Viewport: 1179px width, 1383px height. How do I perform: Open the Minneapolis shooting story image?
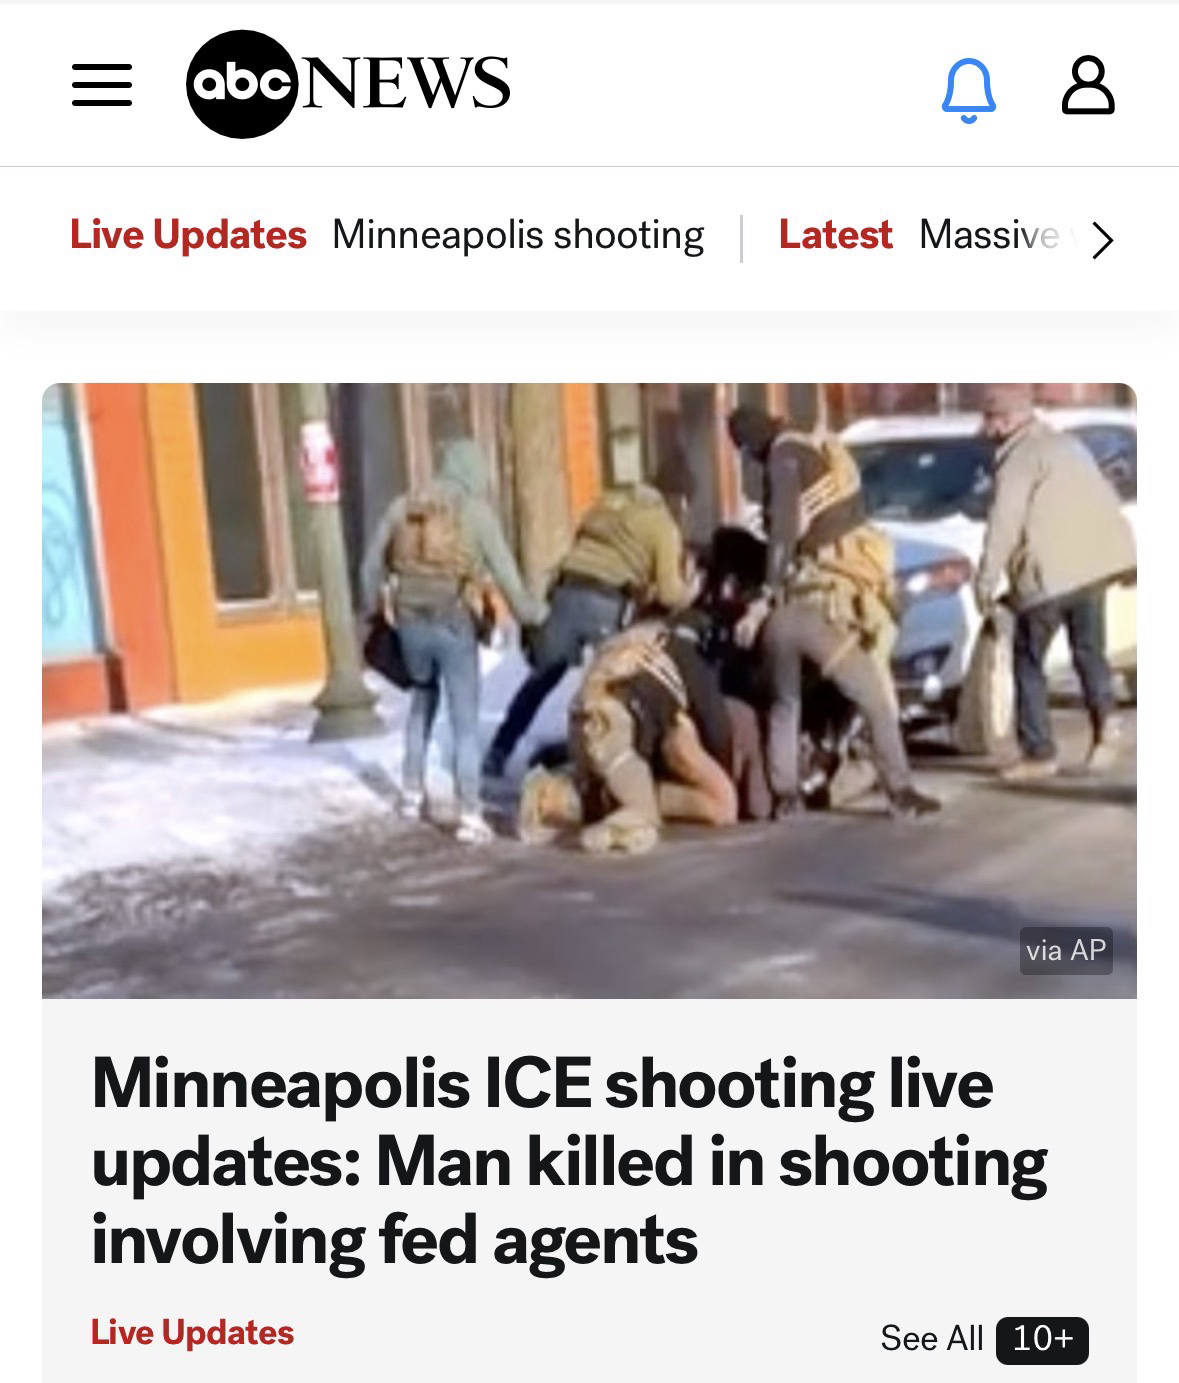(x=589, y=690)
